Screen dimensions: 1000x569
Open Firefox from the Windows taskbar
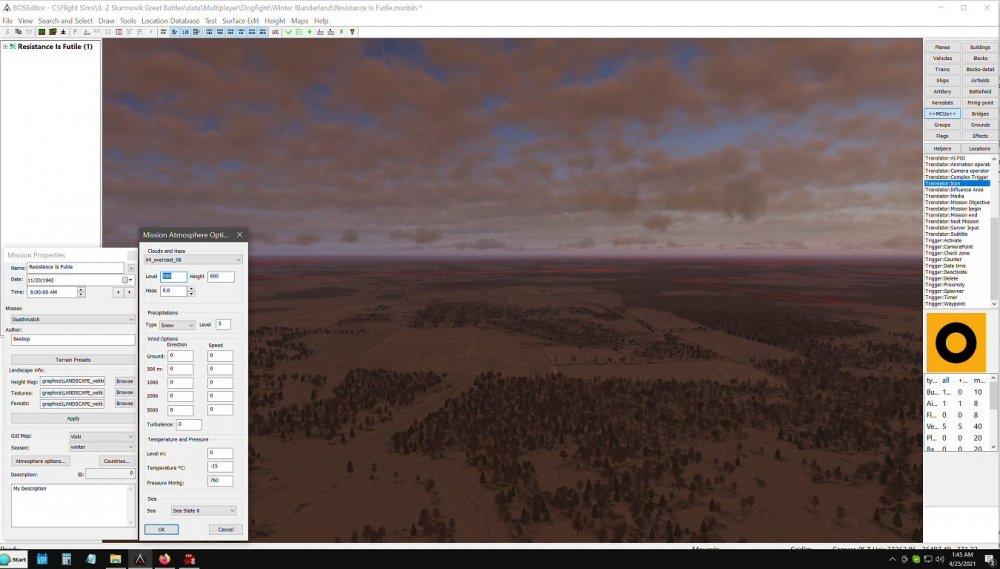pyautogui.click(x=164, y=558)
